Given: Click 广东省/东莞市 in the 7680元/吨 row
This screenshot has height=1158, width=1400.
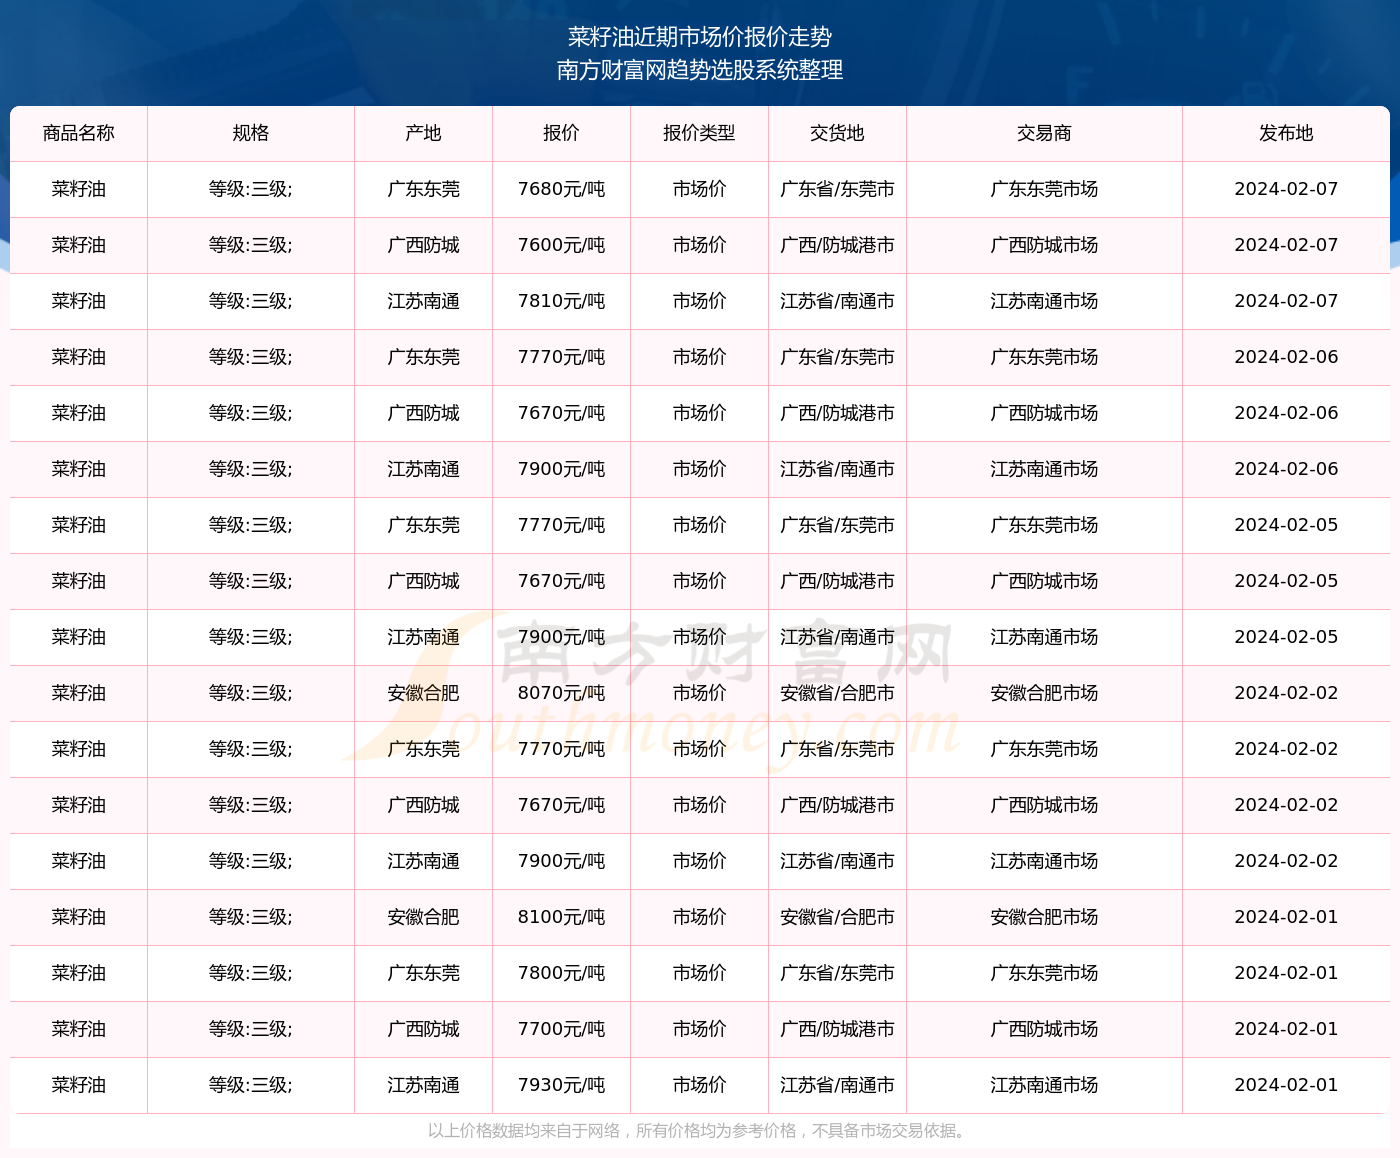Looking at the screenshot, I should click(838, 189).
